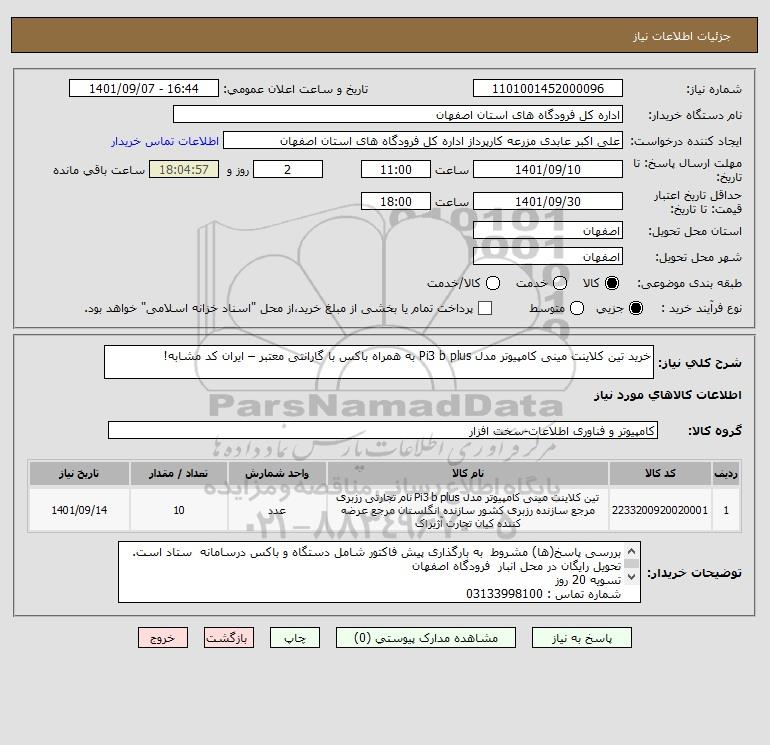Click the contact number 03133998100 text
The width and height of the screenshot is (770, 745).
pyautogui.click(x=504, y=594)
